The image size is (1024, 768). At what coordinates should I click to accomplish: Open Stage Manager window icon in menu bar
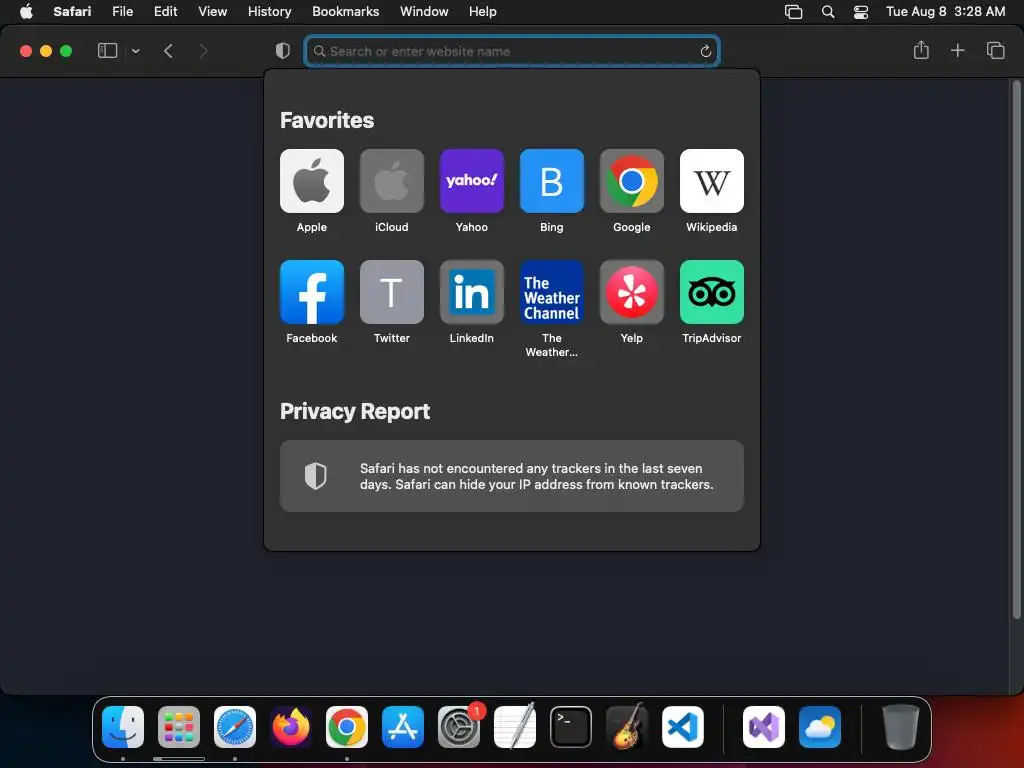[793, 12]
